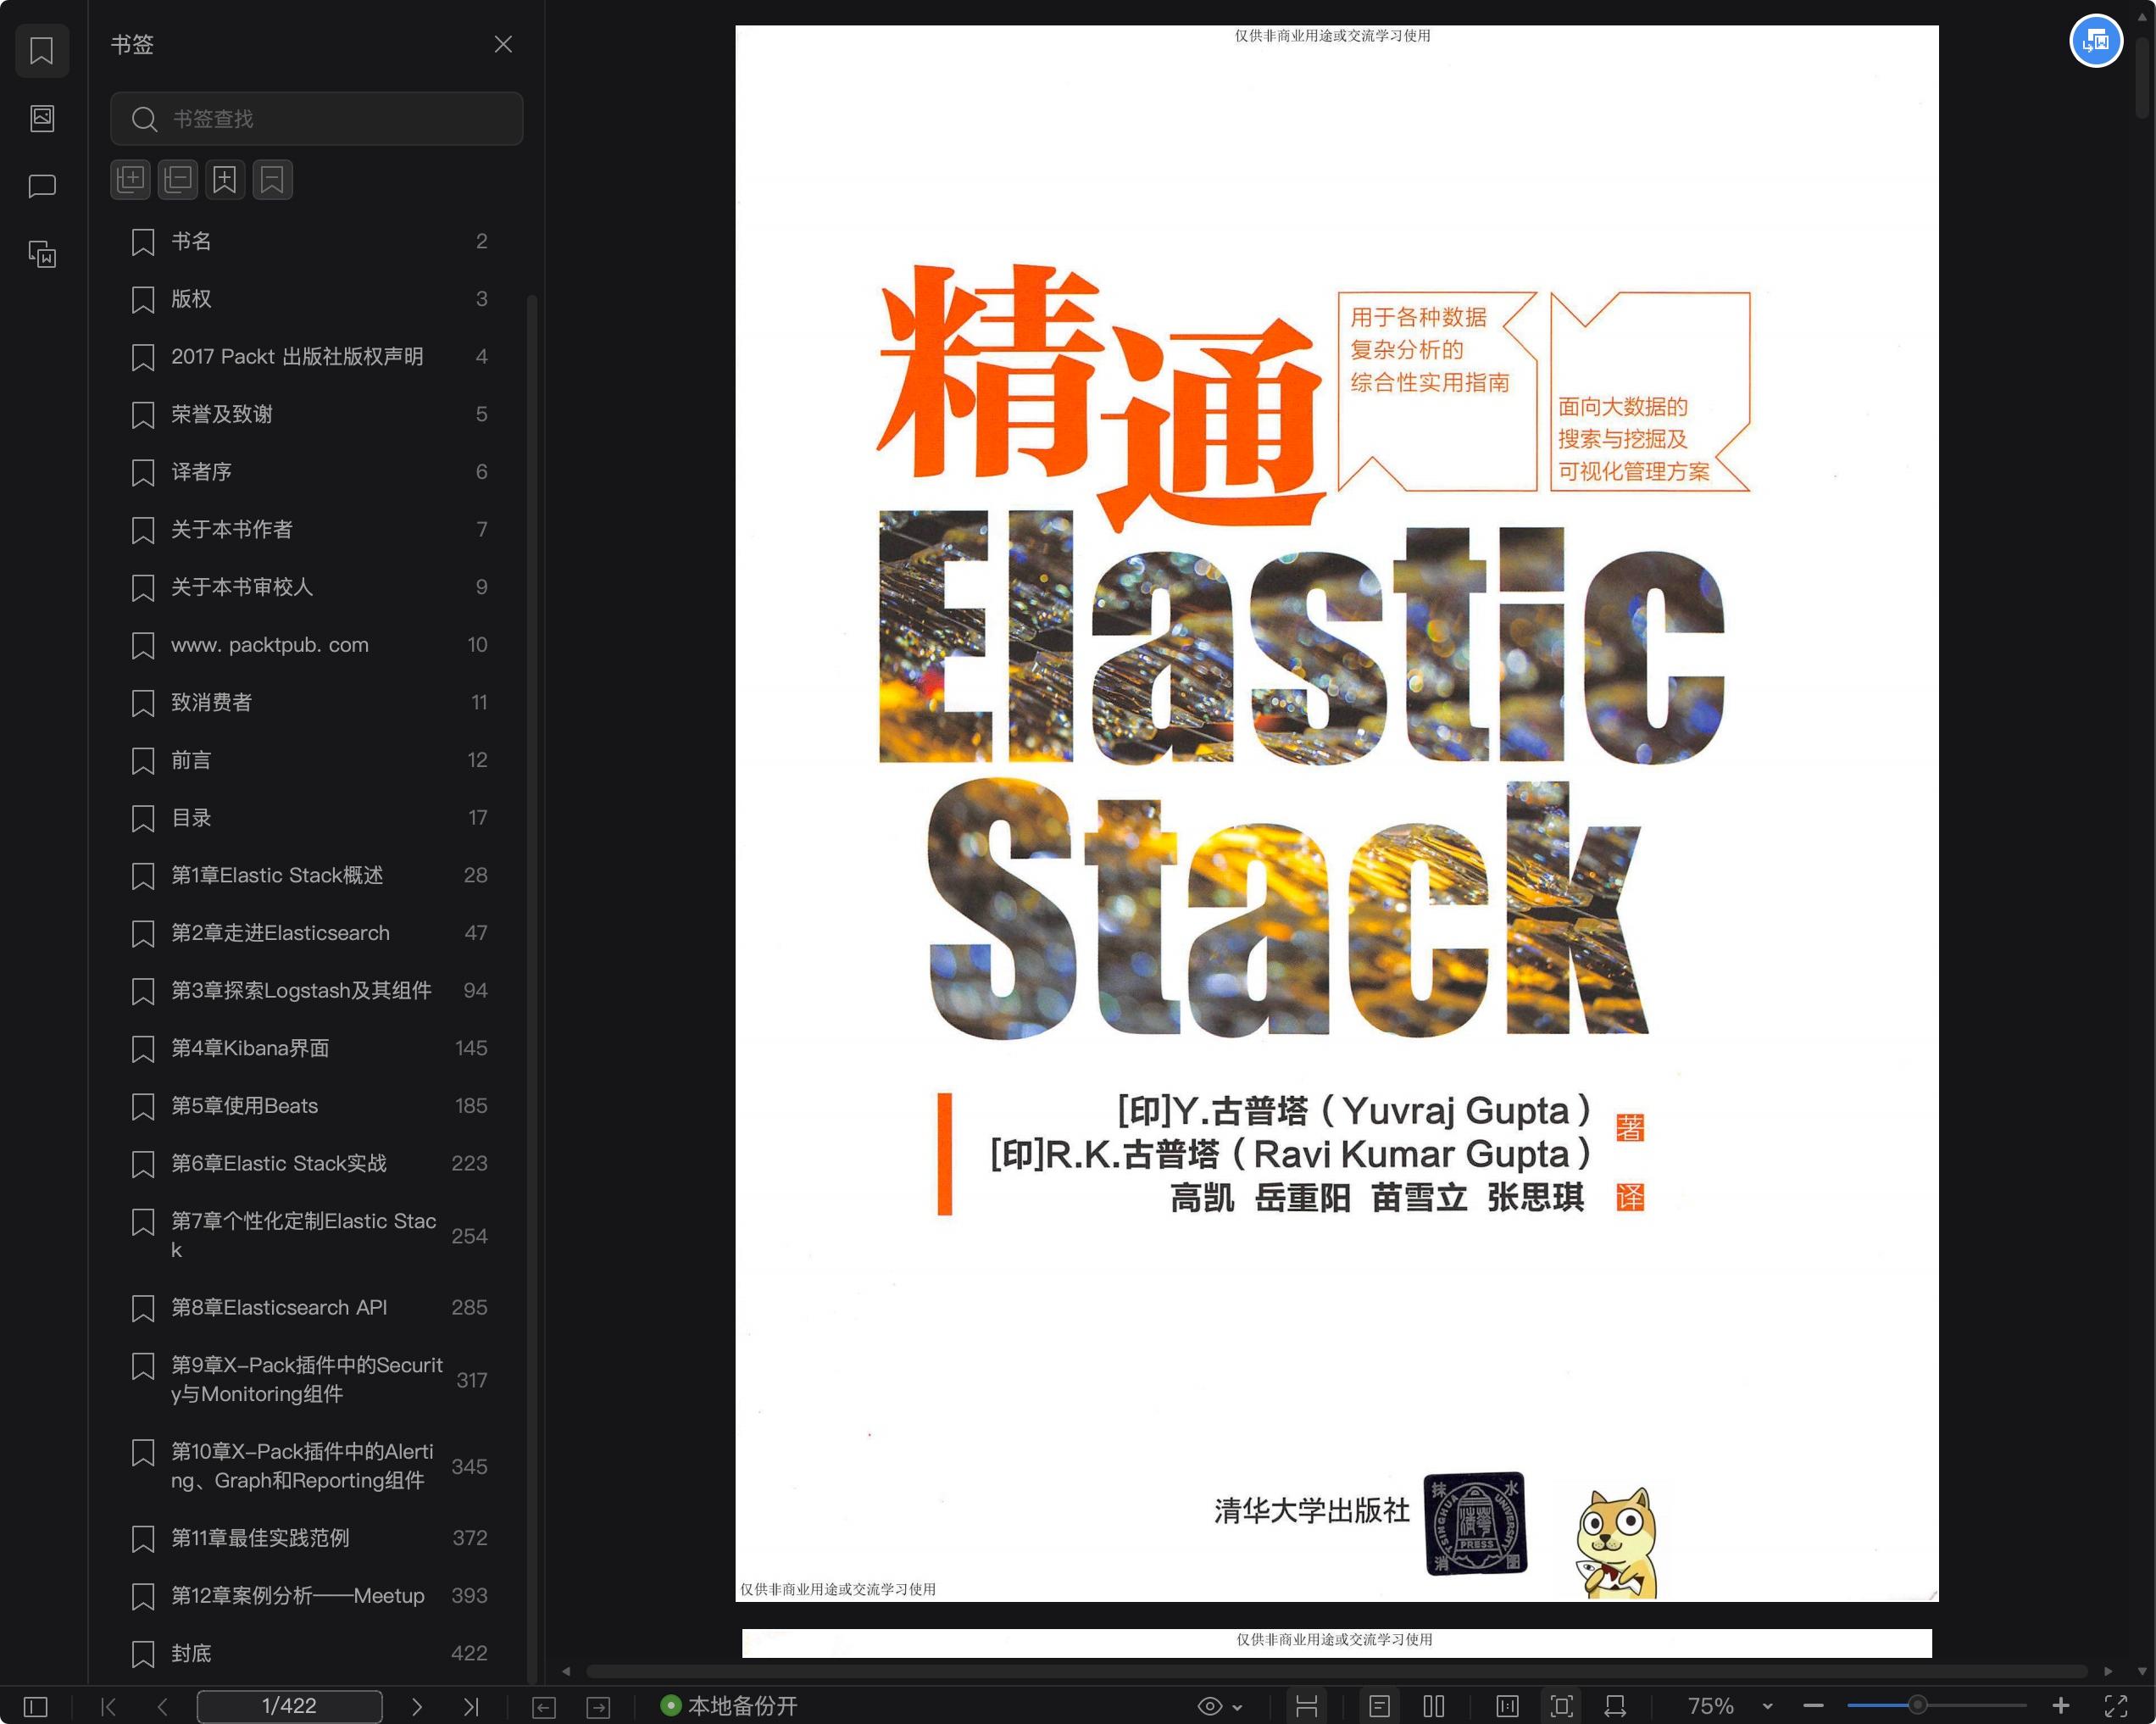Viewport: 2156px width, 1724px height.
Task: Open the bookmarks panel from the left sidebar
Action: coord(42,50)
